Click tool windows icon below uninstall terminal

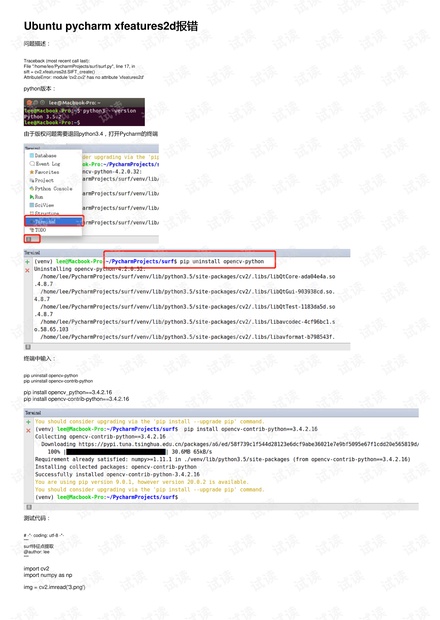pos(28,347)
